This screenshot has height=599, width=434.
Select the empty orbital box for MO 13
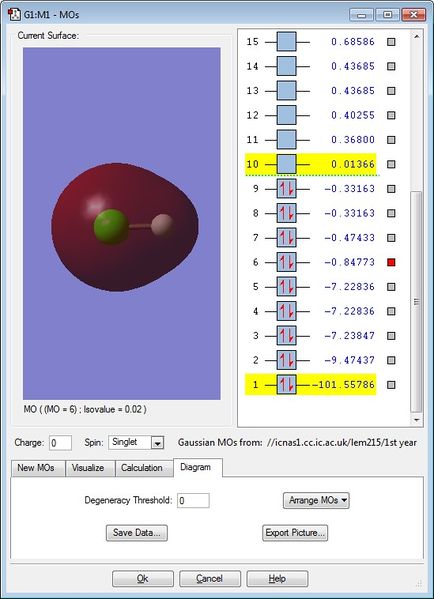point(287,91)
